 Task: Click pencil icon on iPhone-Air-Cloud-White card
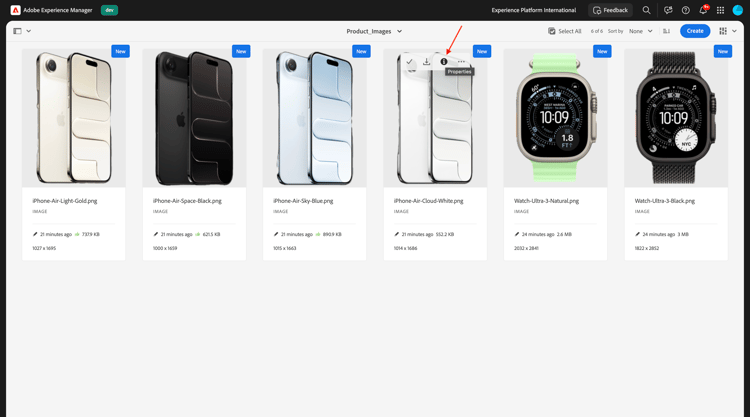pyautogui.click(x=397, y=234)
